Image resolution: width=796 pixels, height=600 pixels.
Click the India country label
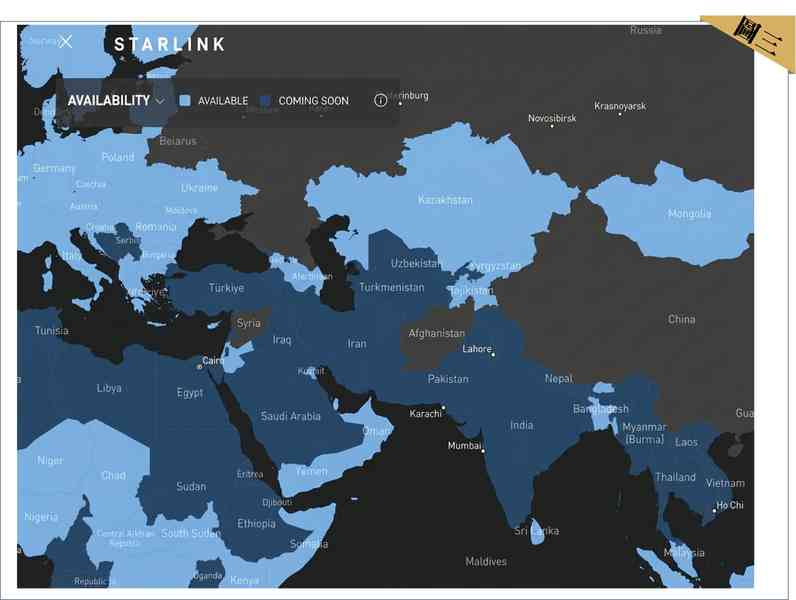(x=521, y=425)
